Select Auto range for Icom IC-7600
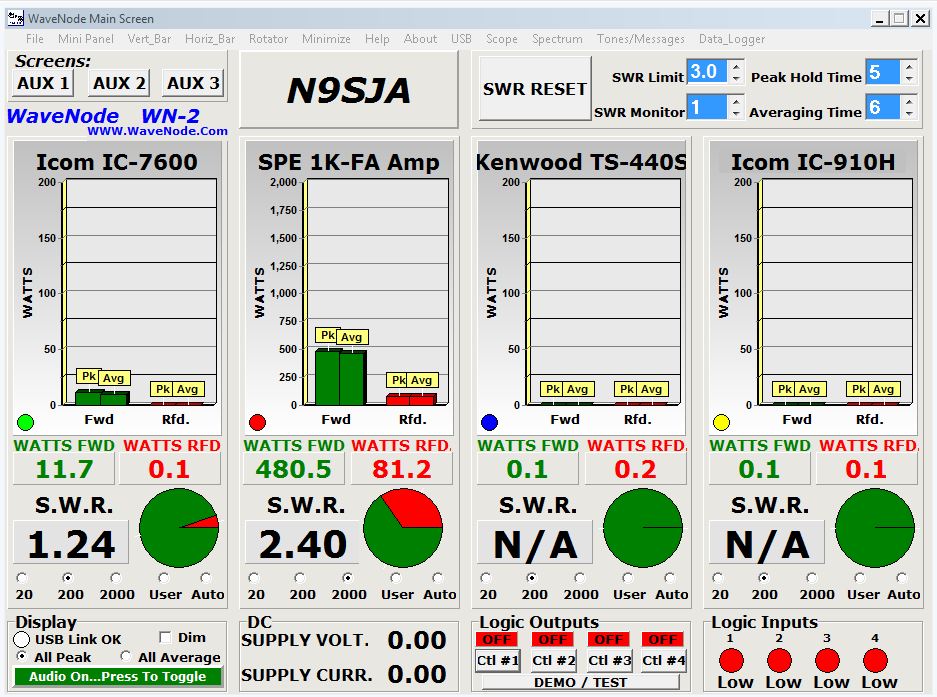 point(206,578)
